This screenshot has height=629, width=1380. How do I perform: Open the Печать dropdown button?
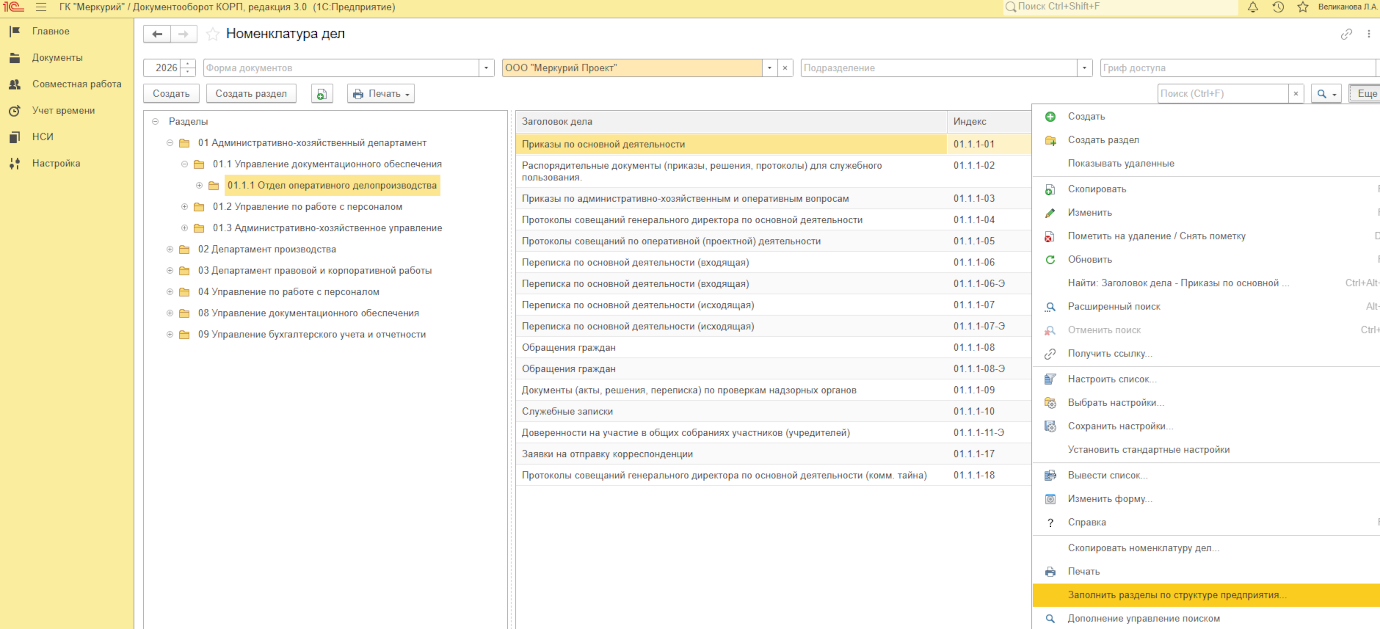coord(381,94)
